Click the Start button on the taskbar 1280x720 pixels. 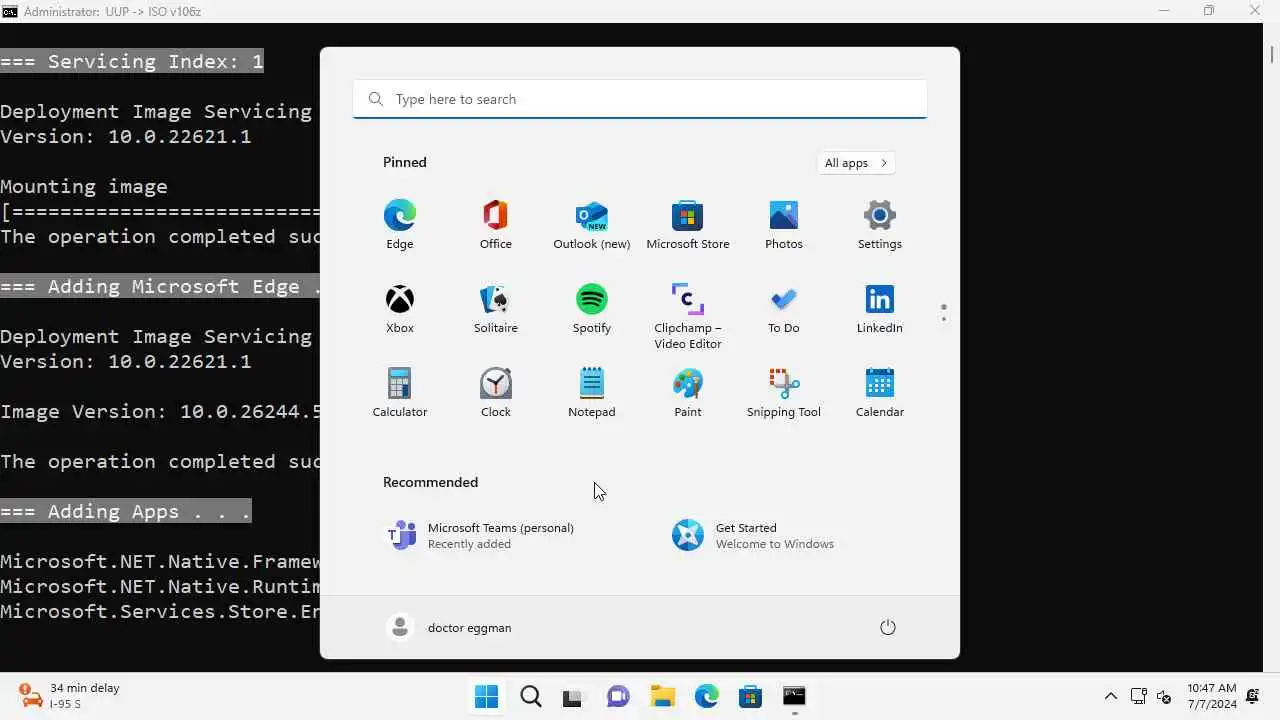(x=487, y=696)
